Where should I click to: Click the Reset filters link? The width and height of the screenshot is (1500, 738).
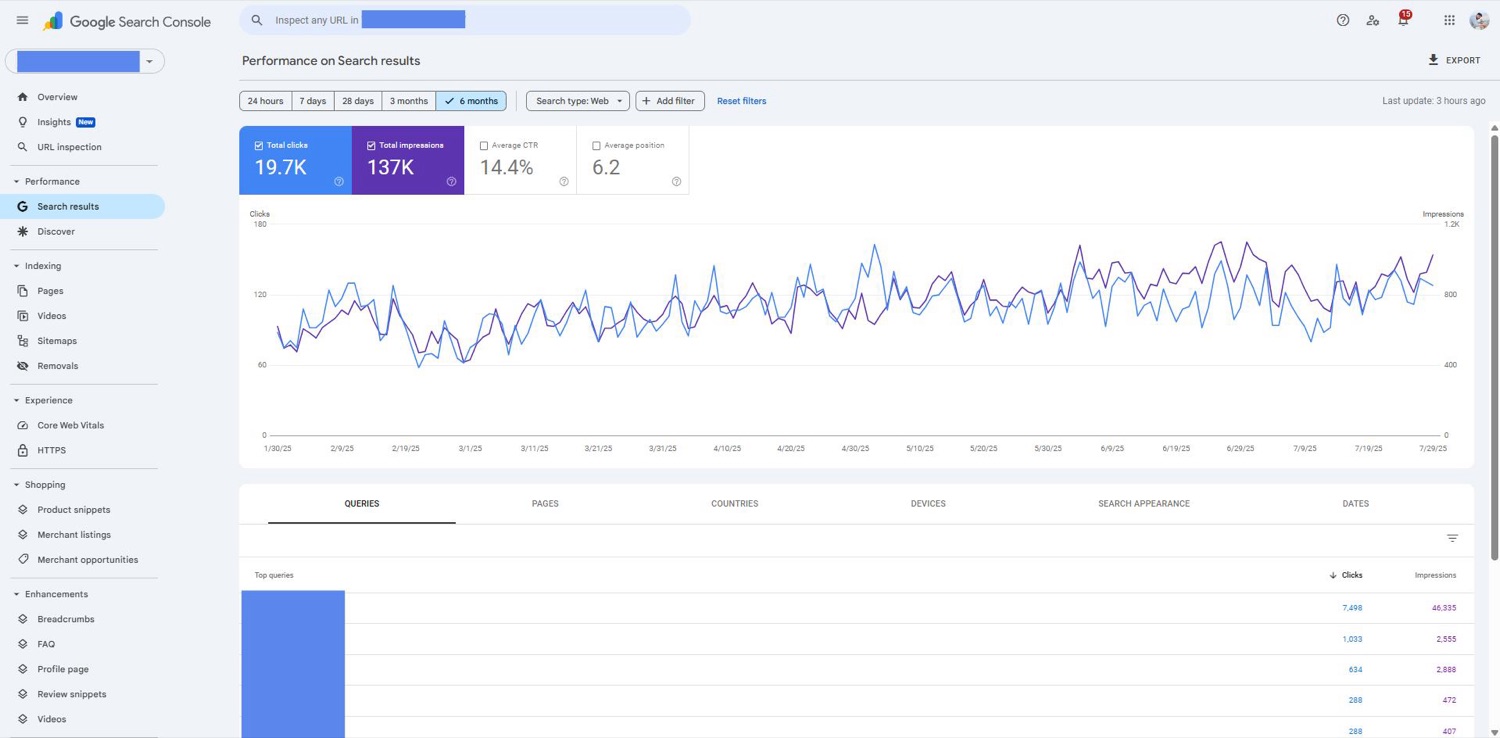(742, 101)
